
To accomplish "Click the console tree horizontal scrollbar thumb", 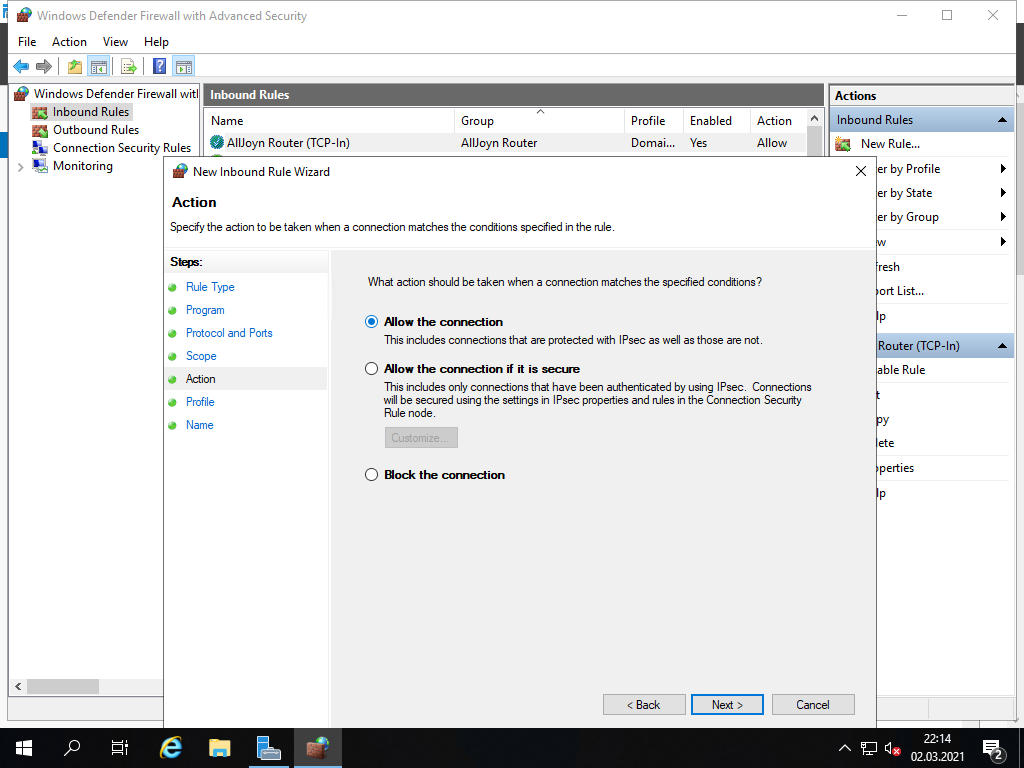I will click(63, 687).
